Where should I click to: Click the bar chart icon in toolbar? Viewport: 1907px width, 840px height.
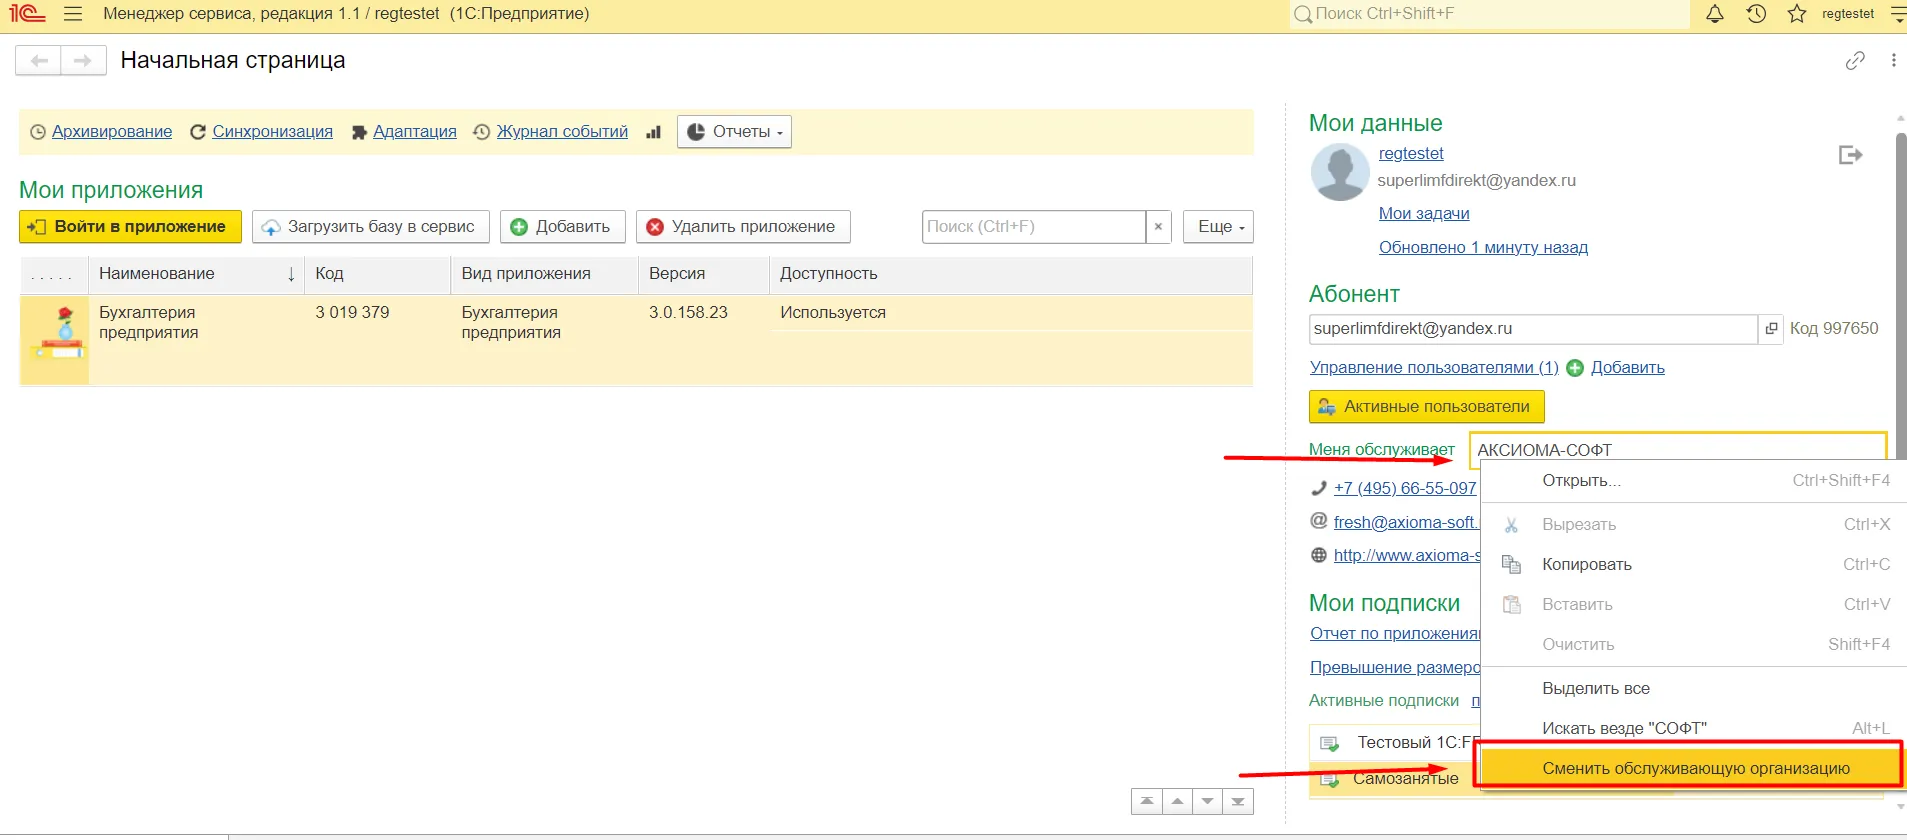(x=653, y=132)
